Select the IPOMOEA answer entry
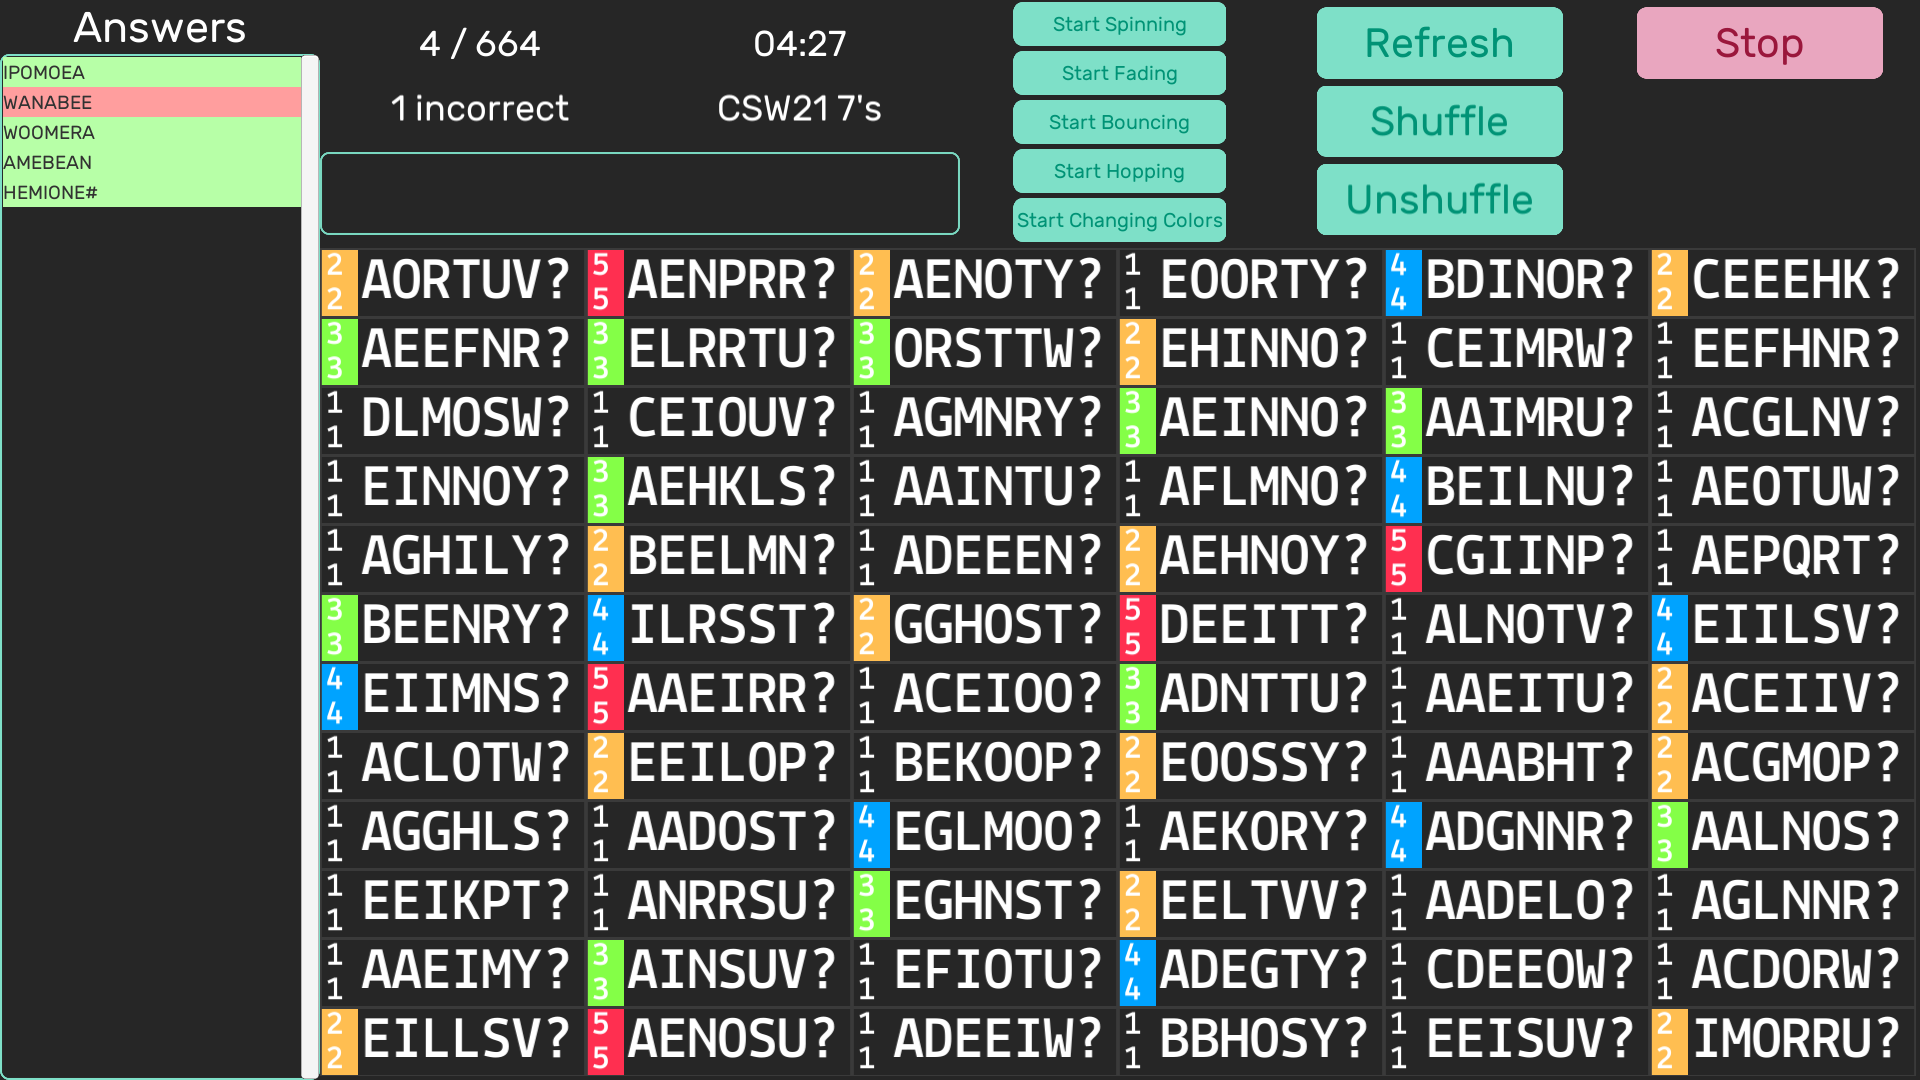The width and height of the screenshot is (1920, 1080). [150, 72]
